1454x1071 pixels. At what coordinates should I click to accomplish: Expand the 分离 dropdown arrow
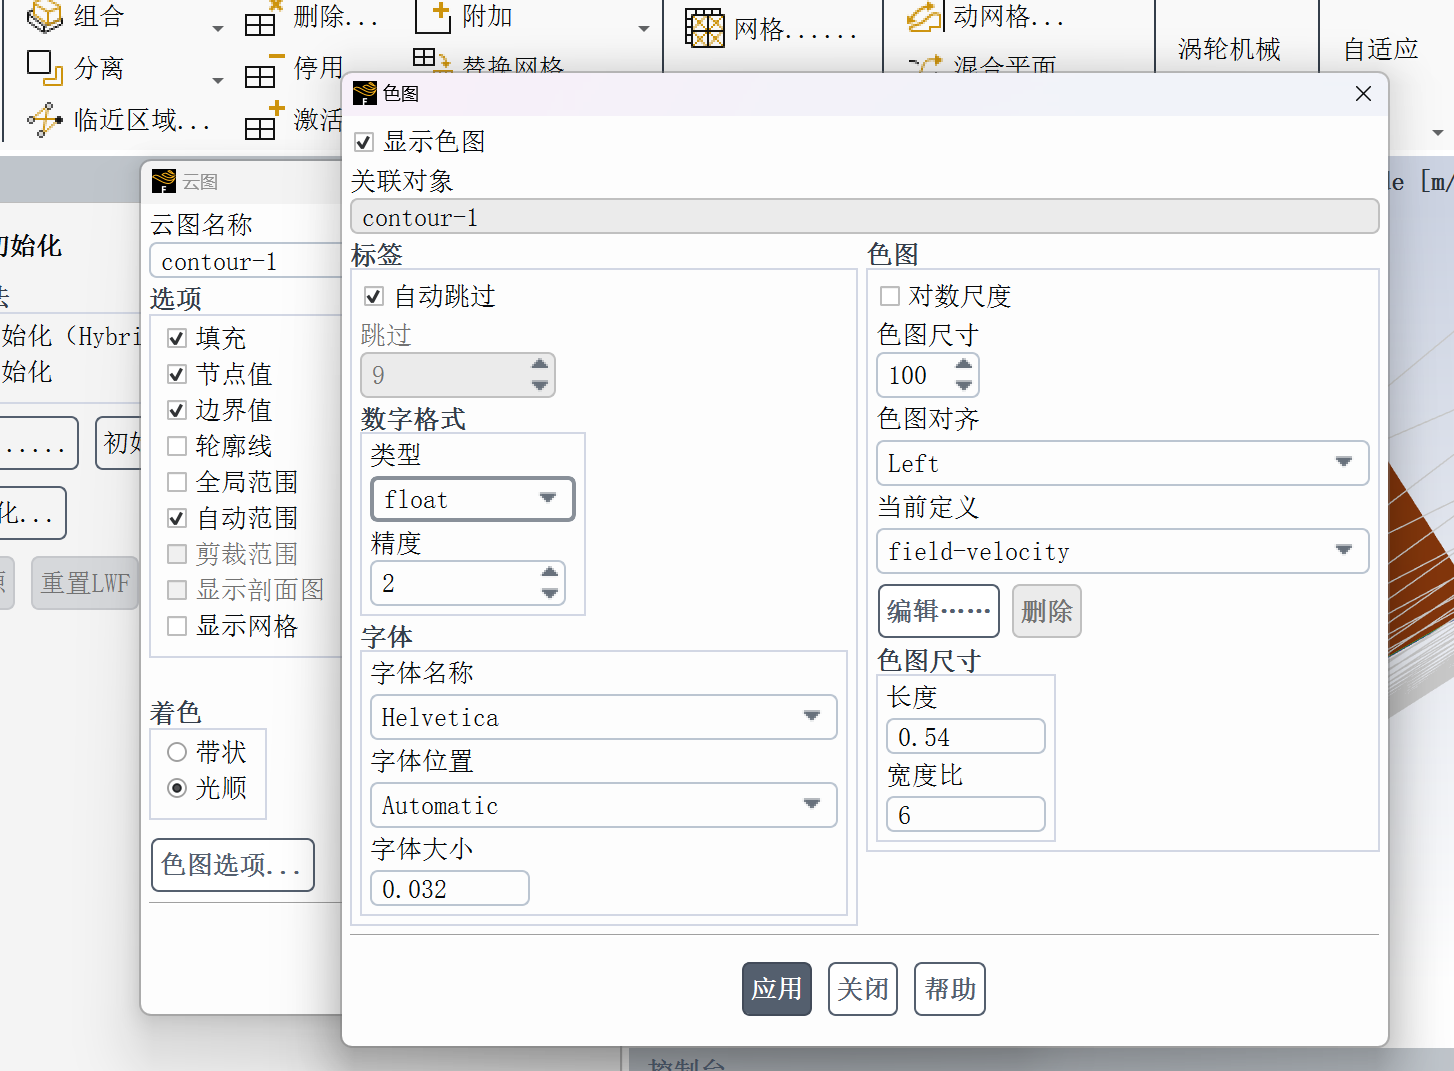(218, 80)
